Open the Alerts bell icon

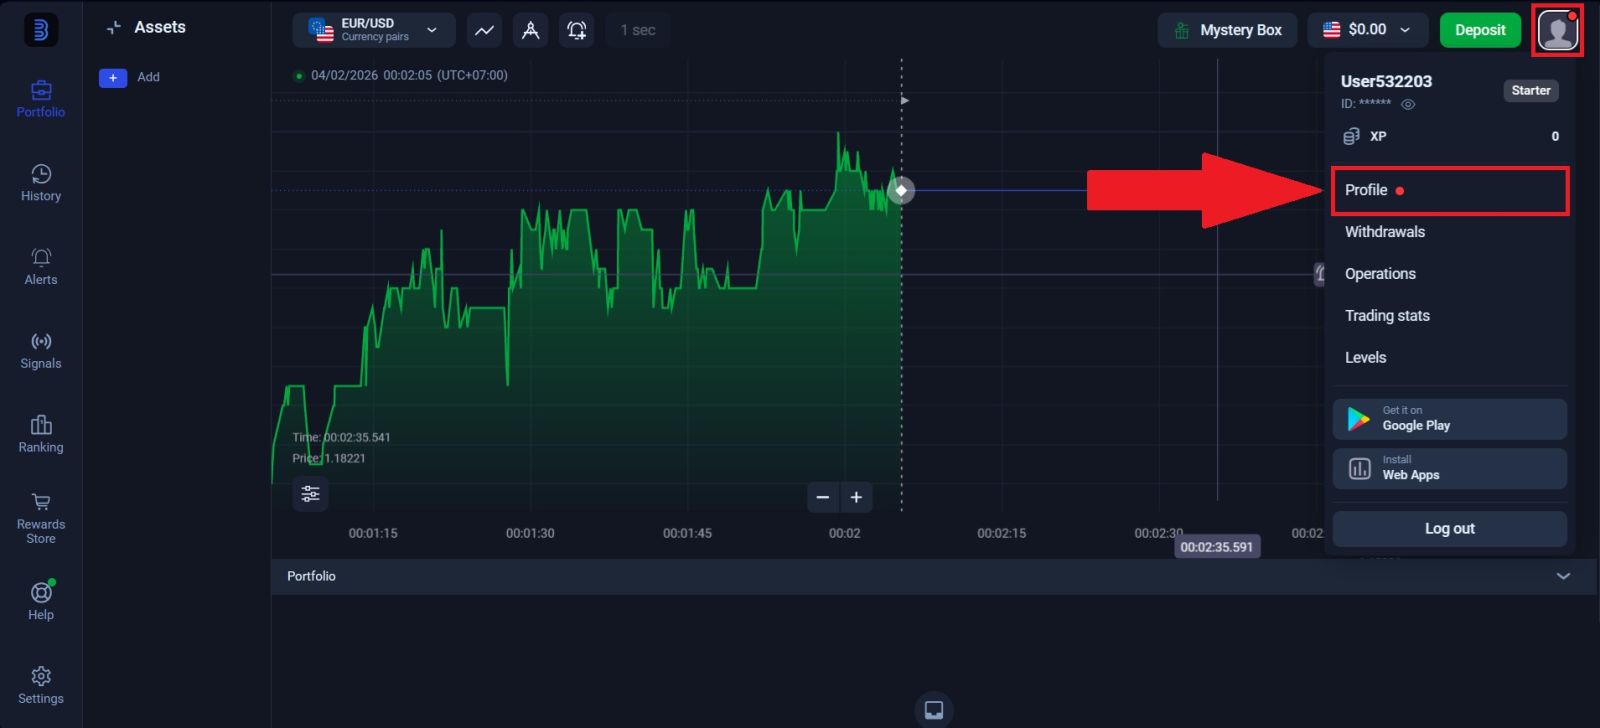coord(41,266)
